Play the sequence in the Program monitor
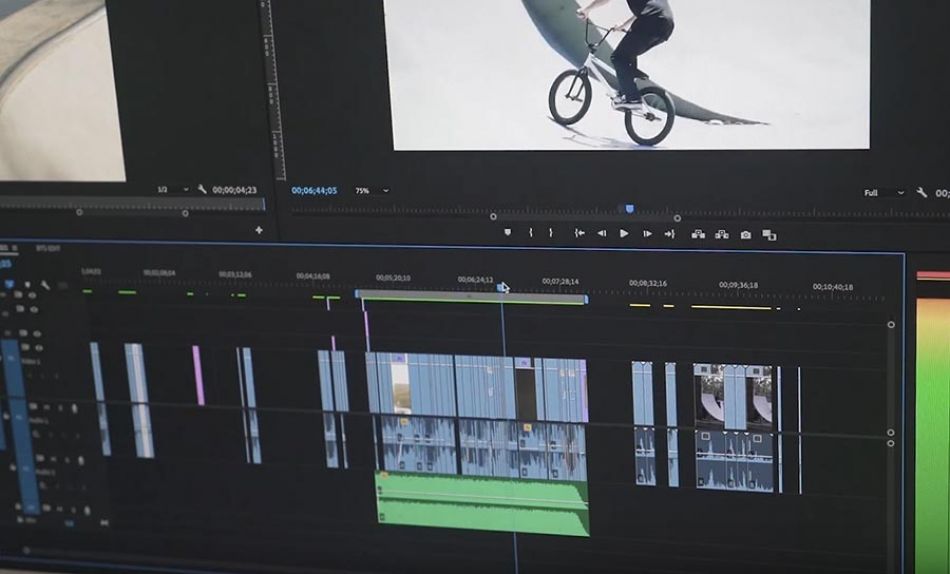 (624, 233)
